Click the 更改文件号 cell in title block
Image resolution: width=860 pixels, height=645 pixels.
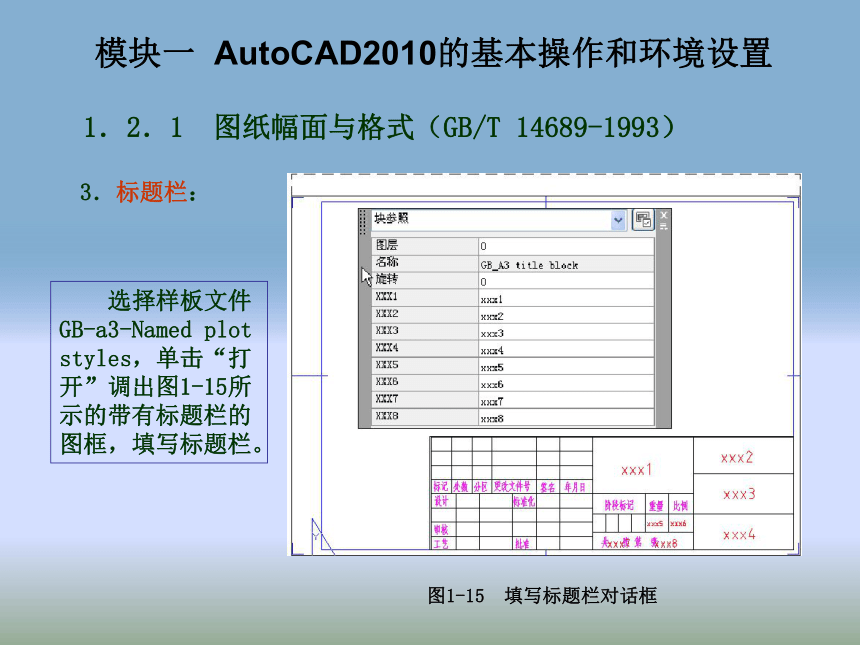512,486
